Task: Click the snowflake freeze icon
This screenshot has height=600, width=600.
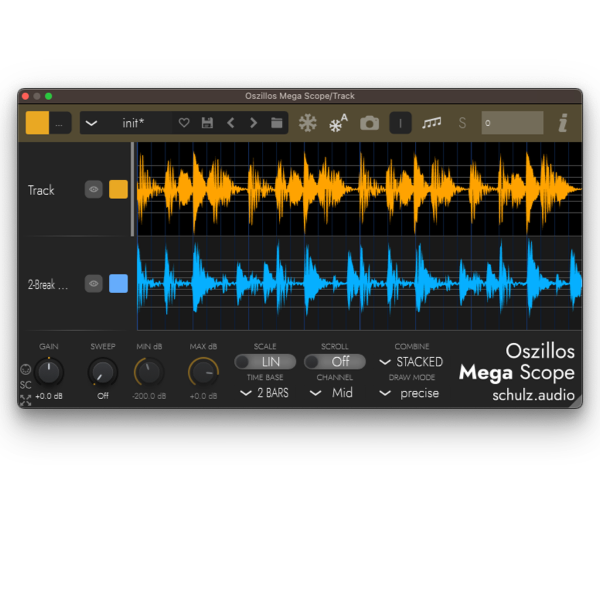Action: coord(308,123)
